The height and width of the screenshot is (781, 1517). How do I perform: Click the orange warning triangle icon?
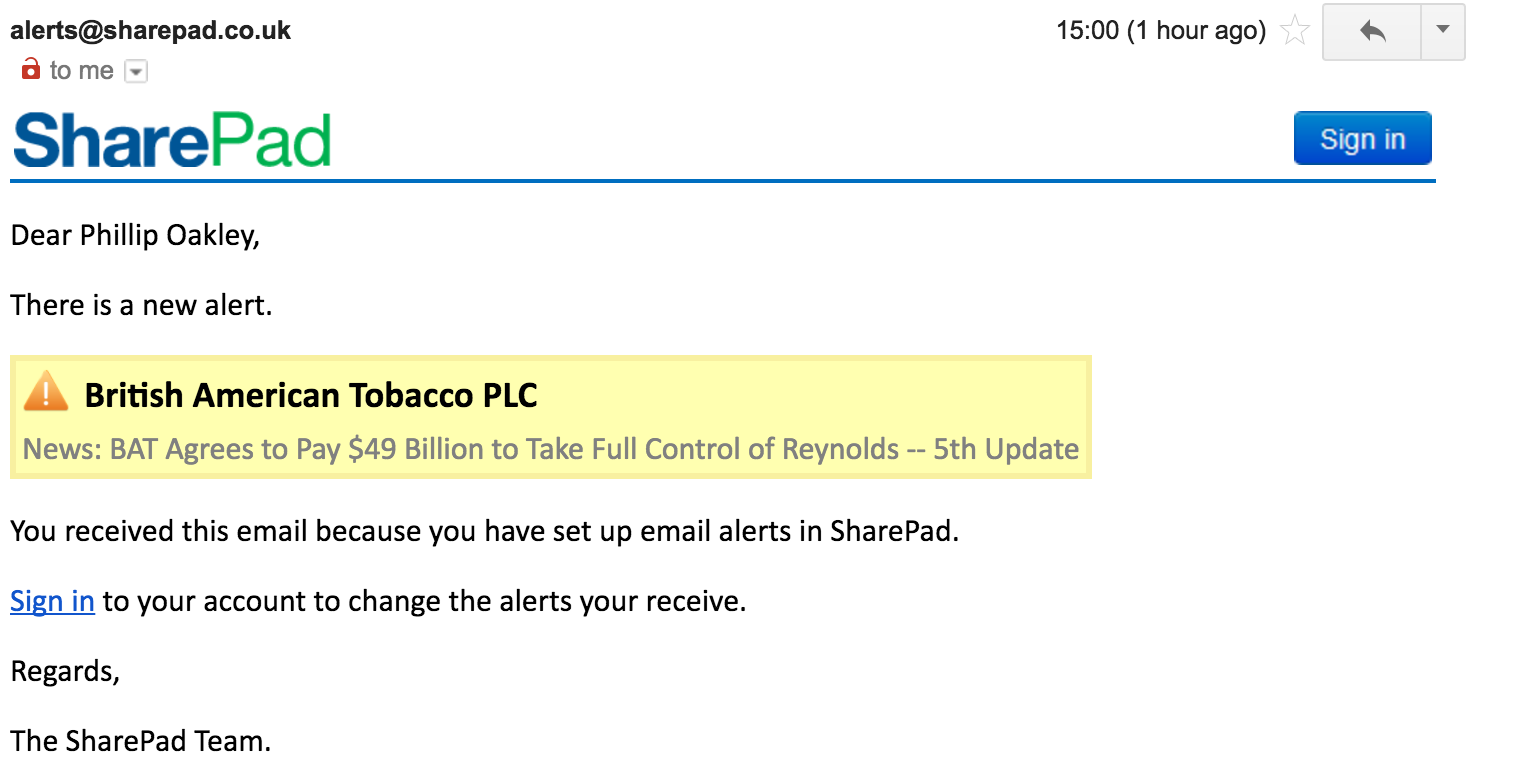tap(46, 392)
